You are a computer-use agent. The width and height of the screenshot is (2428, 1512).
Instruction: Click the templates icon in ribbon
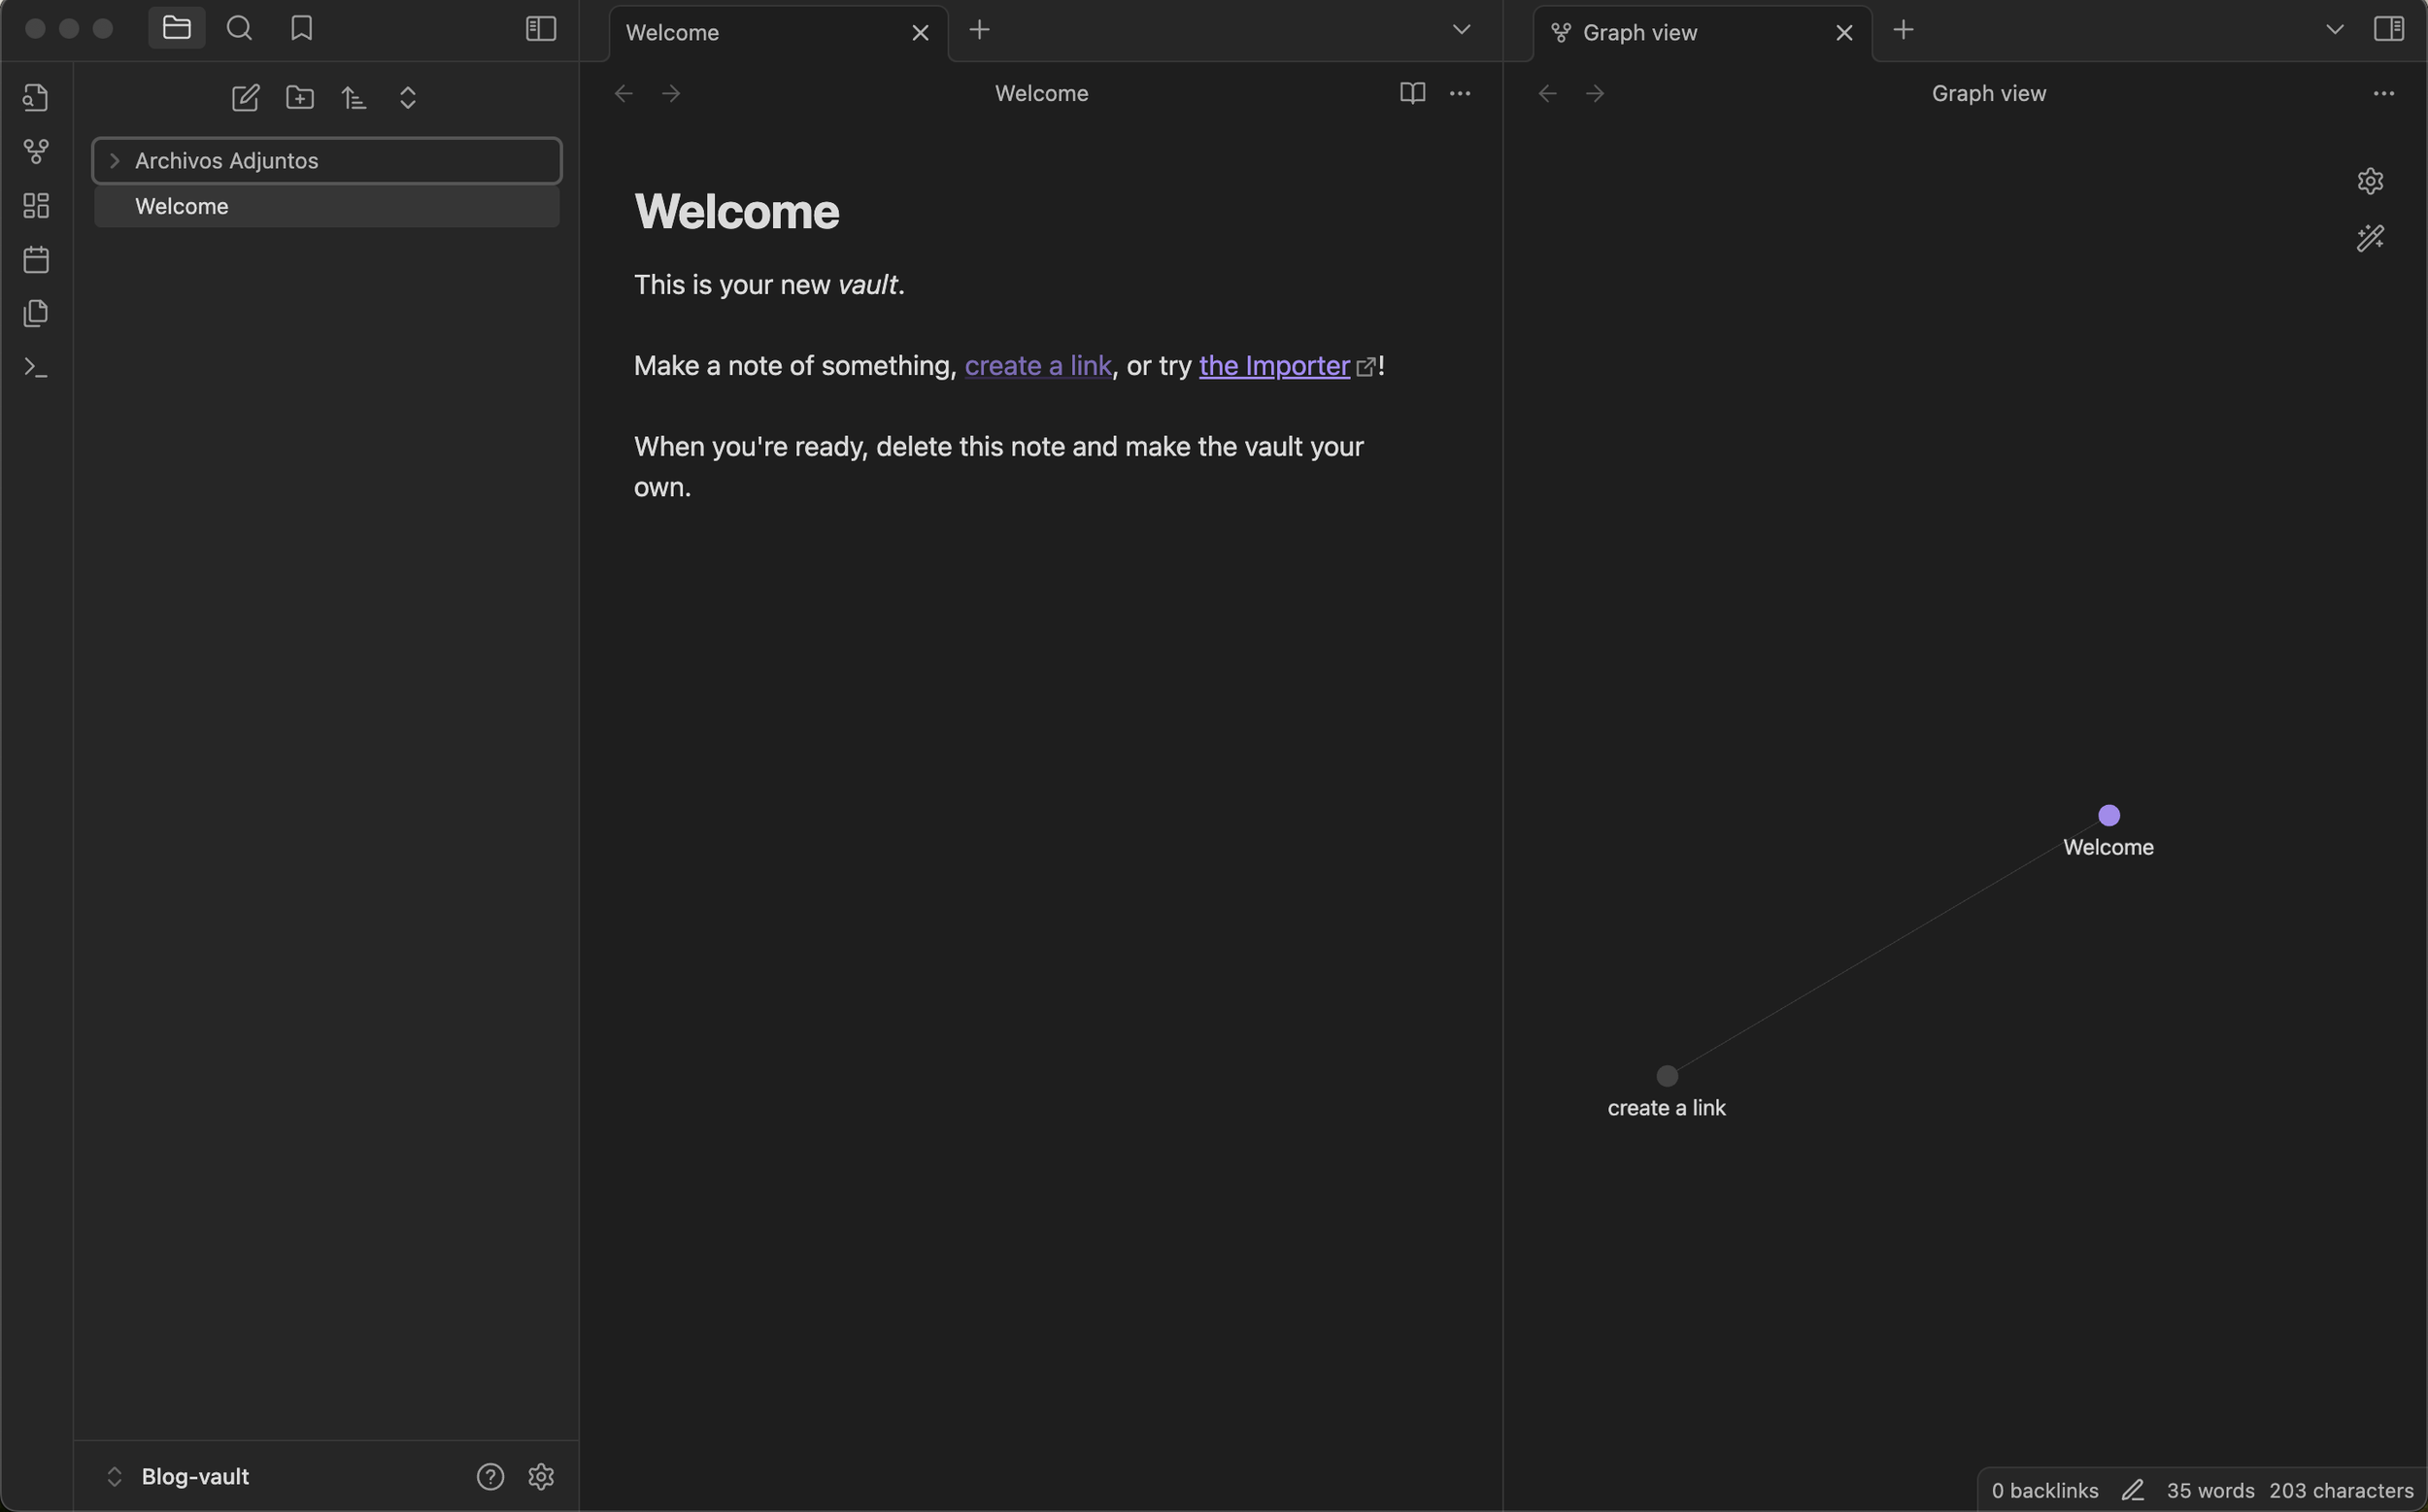(36, 313)
